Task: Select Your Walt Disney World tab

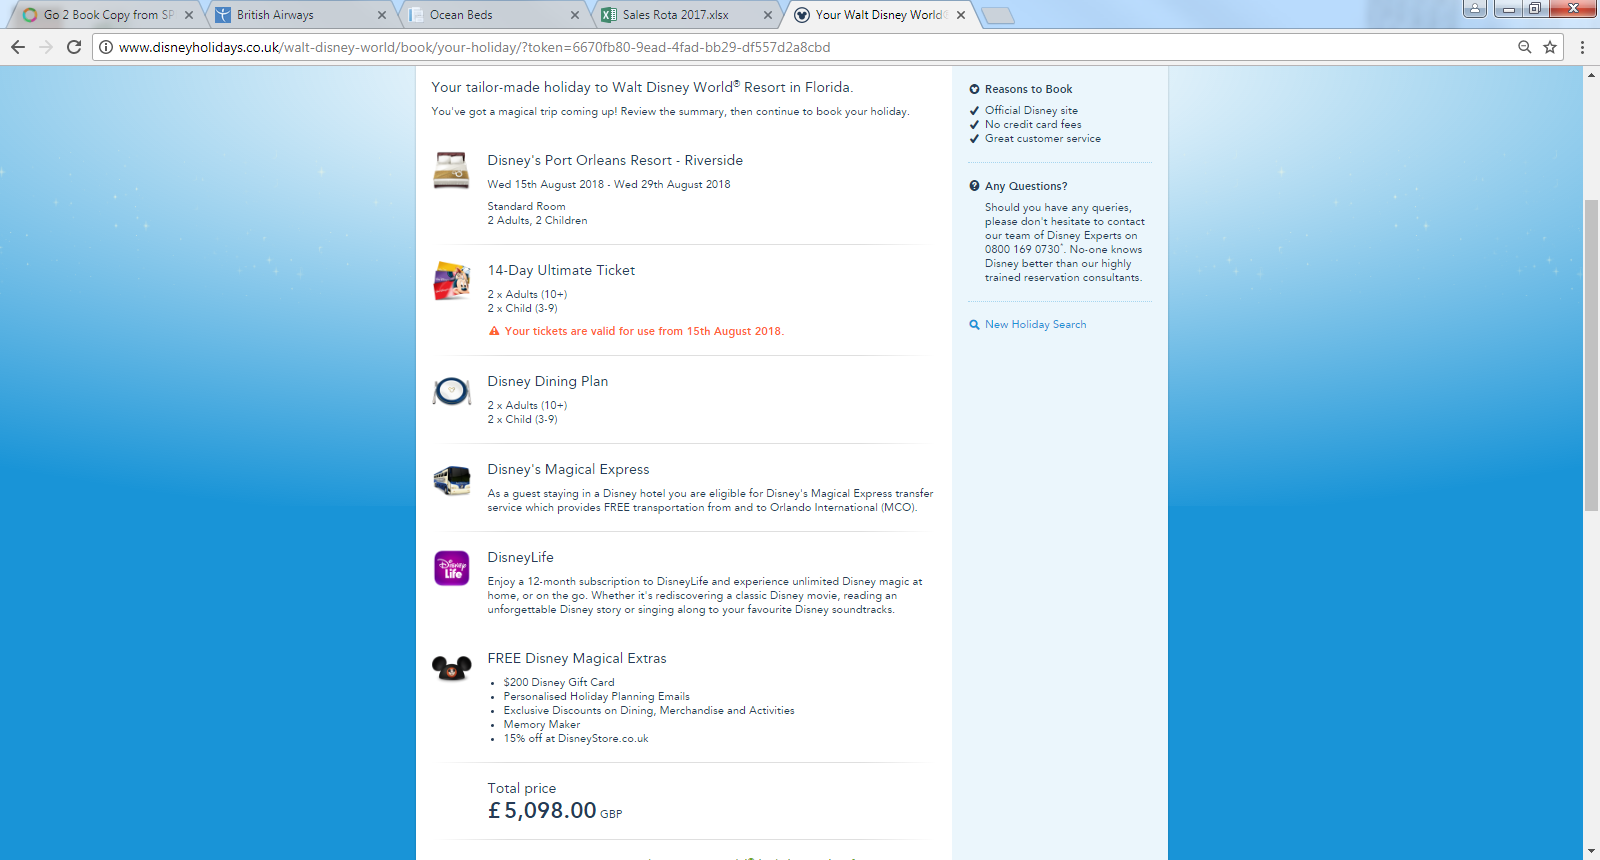Action: [879, 15]
